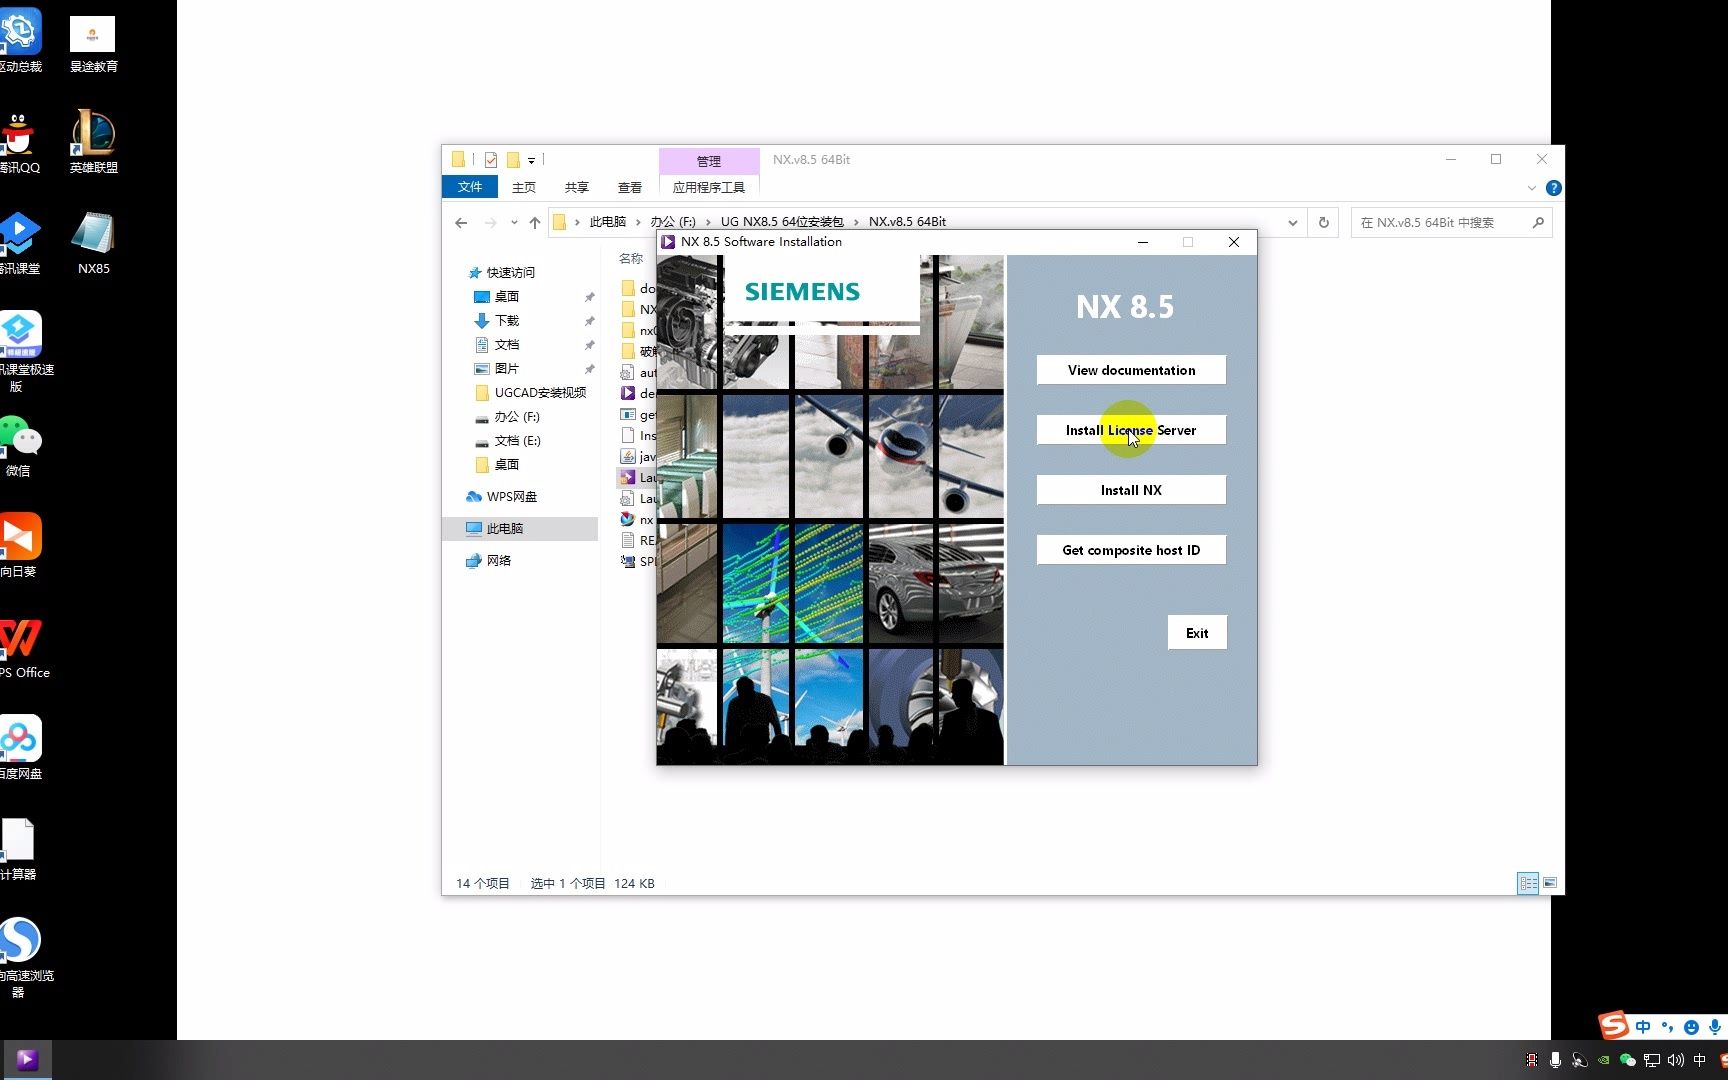This screenshot has height=1080, width=1728.
Task: Open 腾讯课堂 desktop icon
Action: tap(20, 243)
